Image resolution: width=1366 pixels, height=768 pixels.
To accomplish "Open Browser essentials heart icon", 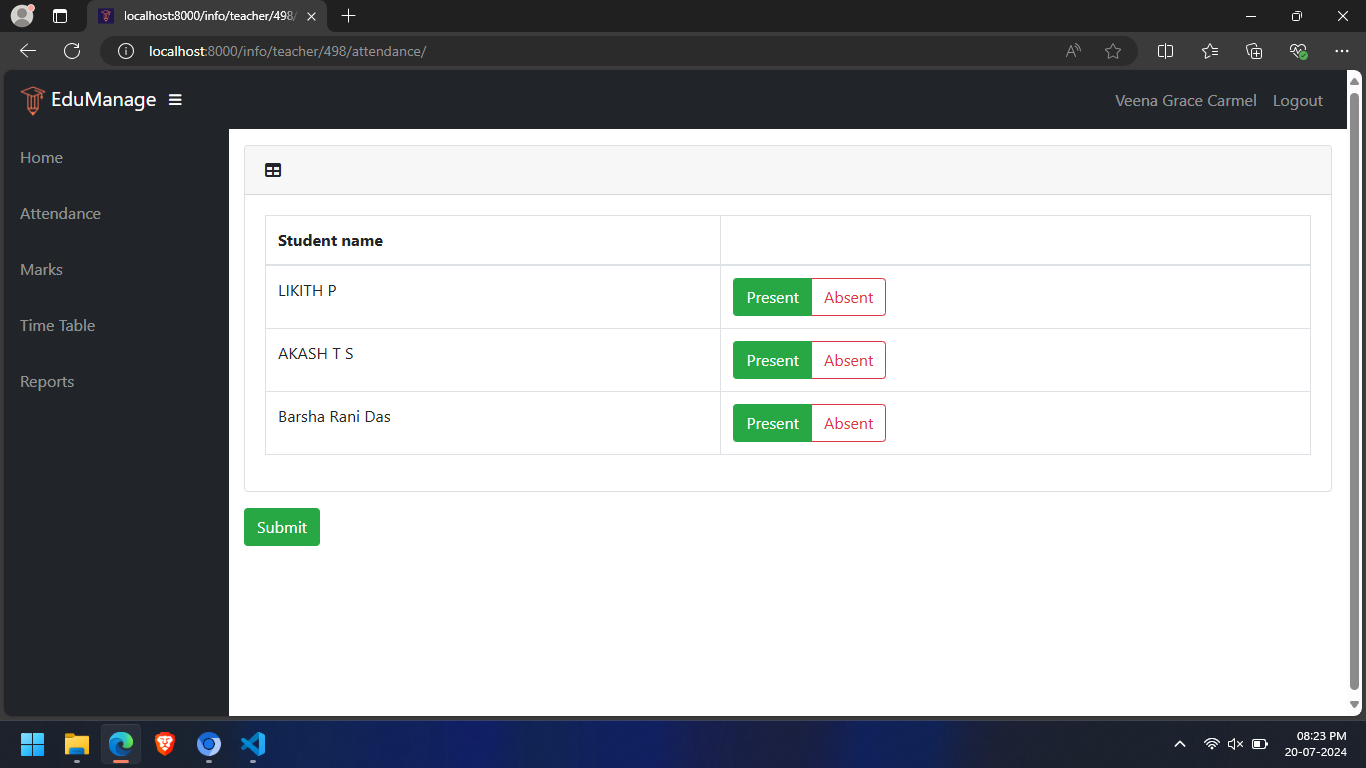I will pos(1298,51).
